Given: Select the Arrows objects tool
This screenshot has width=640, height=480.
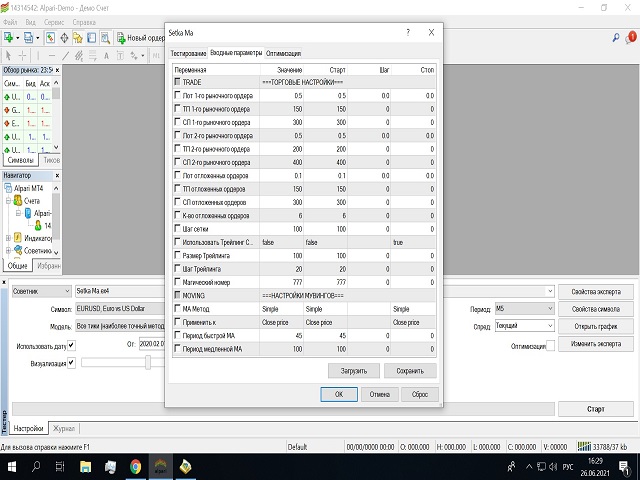Looking at the screenshot, I should coord(134,56).
